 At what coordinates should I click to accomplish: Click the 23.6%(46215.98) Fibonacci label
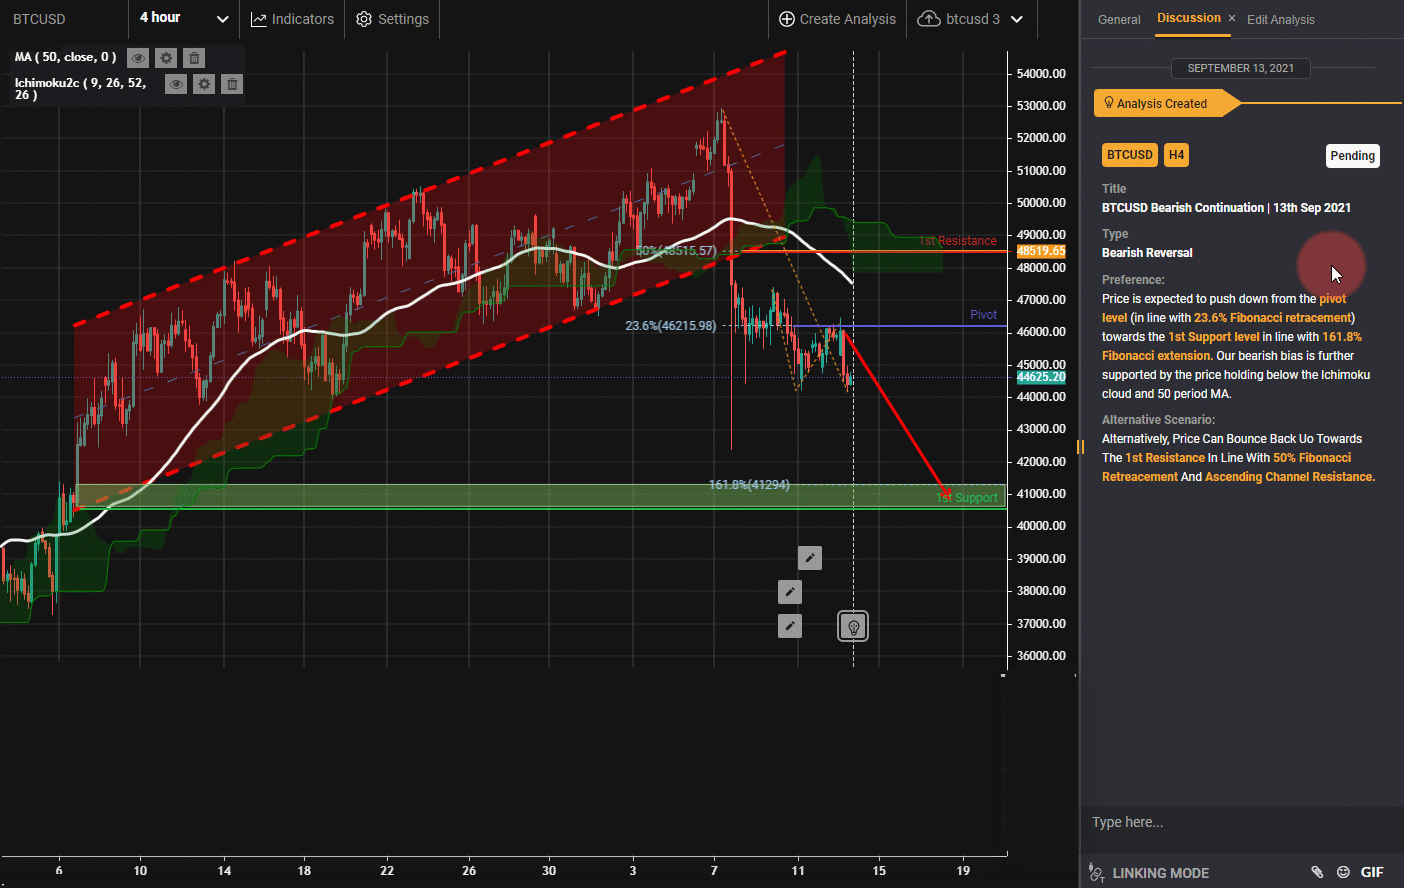[670, 326]
